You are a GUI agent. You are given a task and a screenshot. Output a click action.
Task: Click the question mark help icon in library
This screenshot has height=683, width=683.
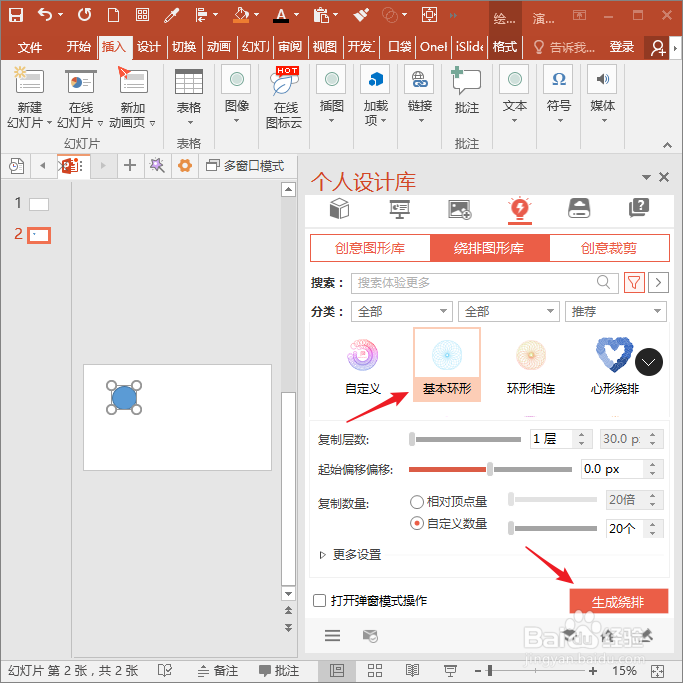(639, 208)
